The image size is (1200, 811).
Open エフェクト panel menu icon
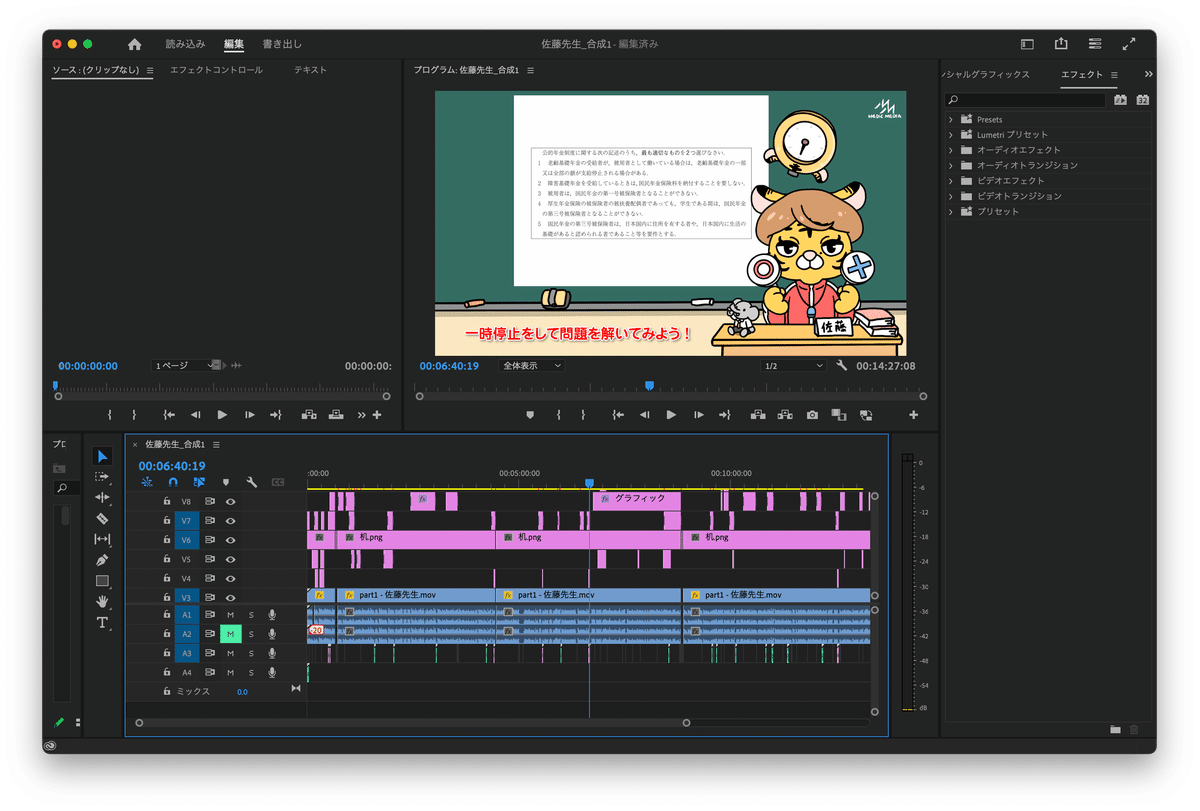click(1114, 75)
